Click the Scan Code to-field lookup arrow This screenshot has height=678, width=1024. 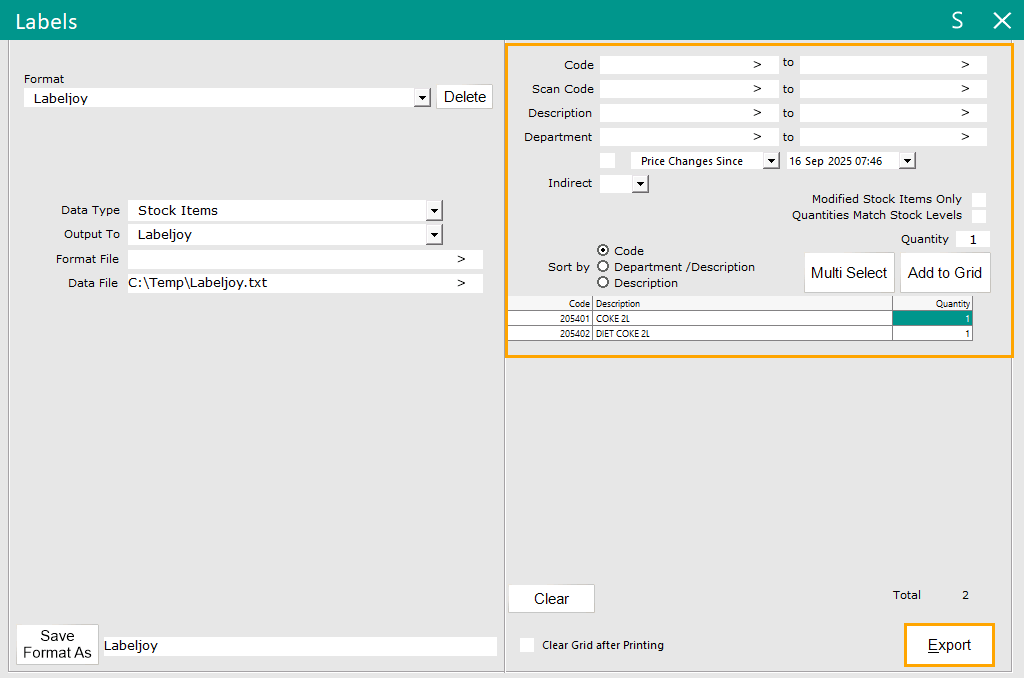(965, 89)
